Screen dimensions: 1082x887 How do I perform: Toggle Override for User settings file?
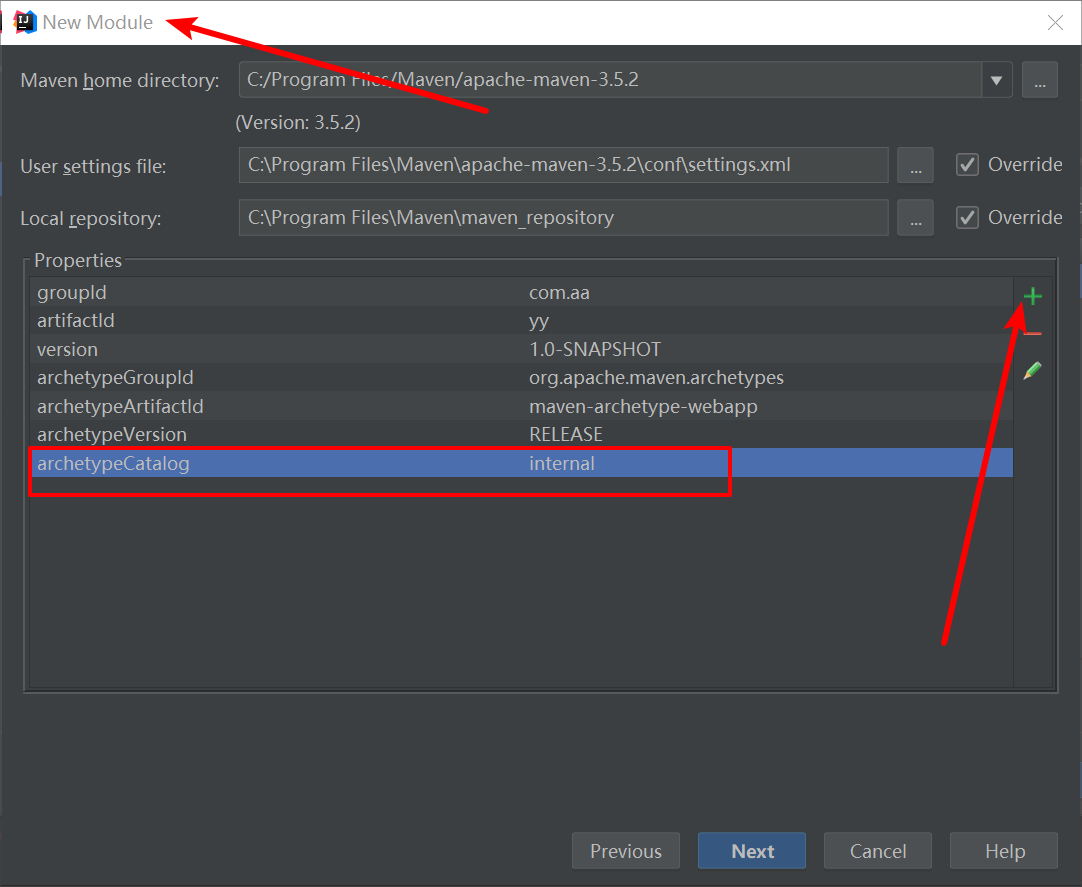tap(967, 165)
